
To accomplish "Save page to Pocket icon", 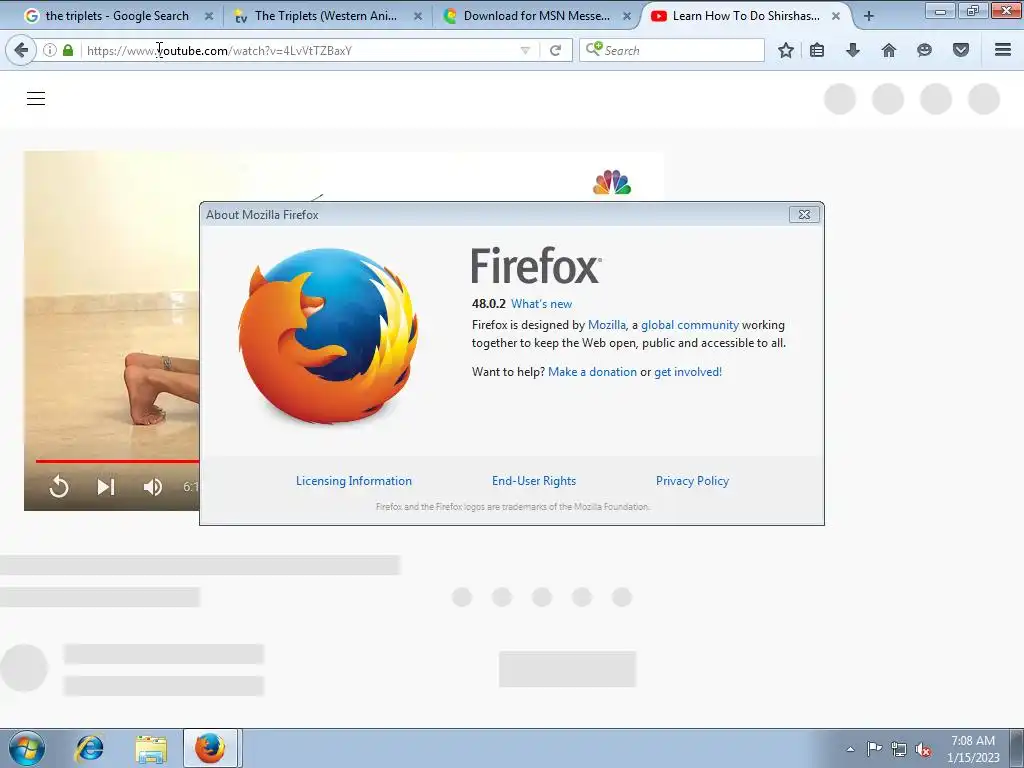I will click(x=961, y=50).
